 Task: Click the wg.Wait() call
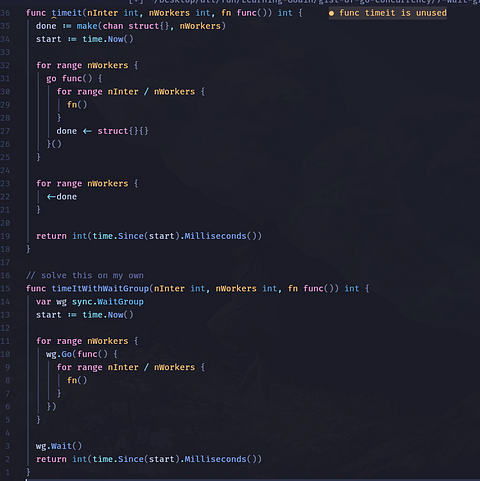(x=59, y=446)
